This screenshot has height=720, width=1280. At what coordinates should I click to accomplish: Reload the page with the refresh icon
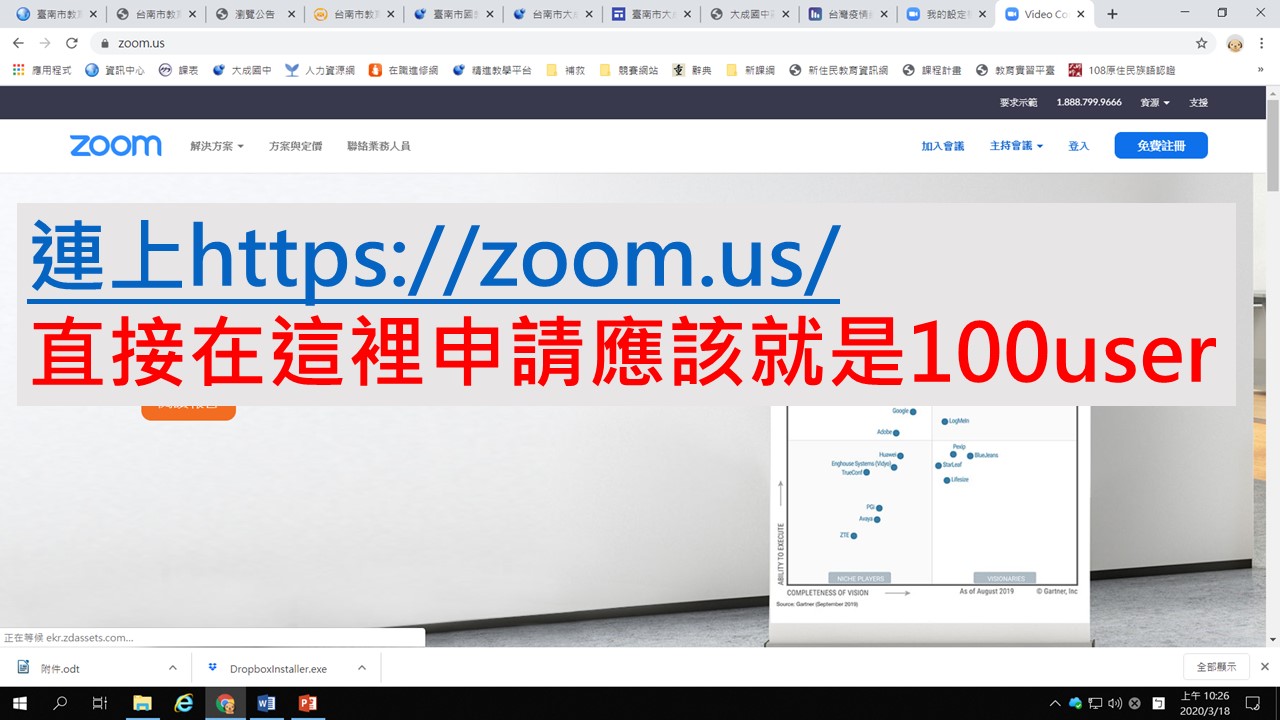(71, 43)
